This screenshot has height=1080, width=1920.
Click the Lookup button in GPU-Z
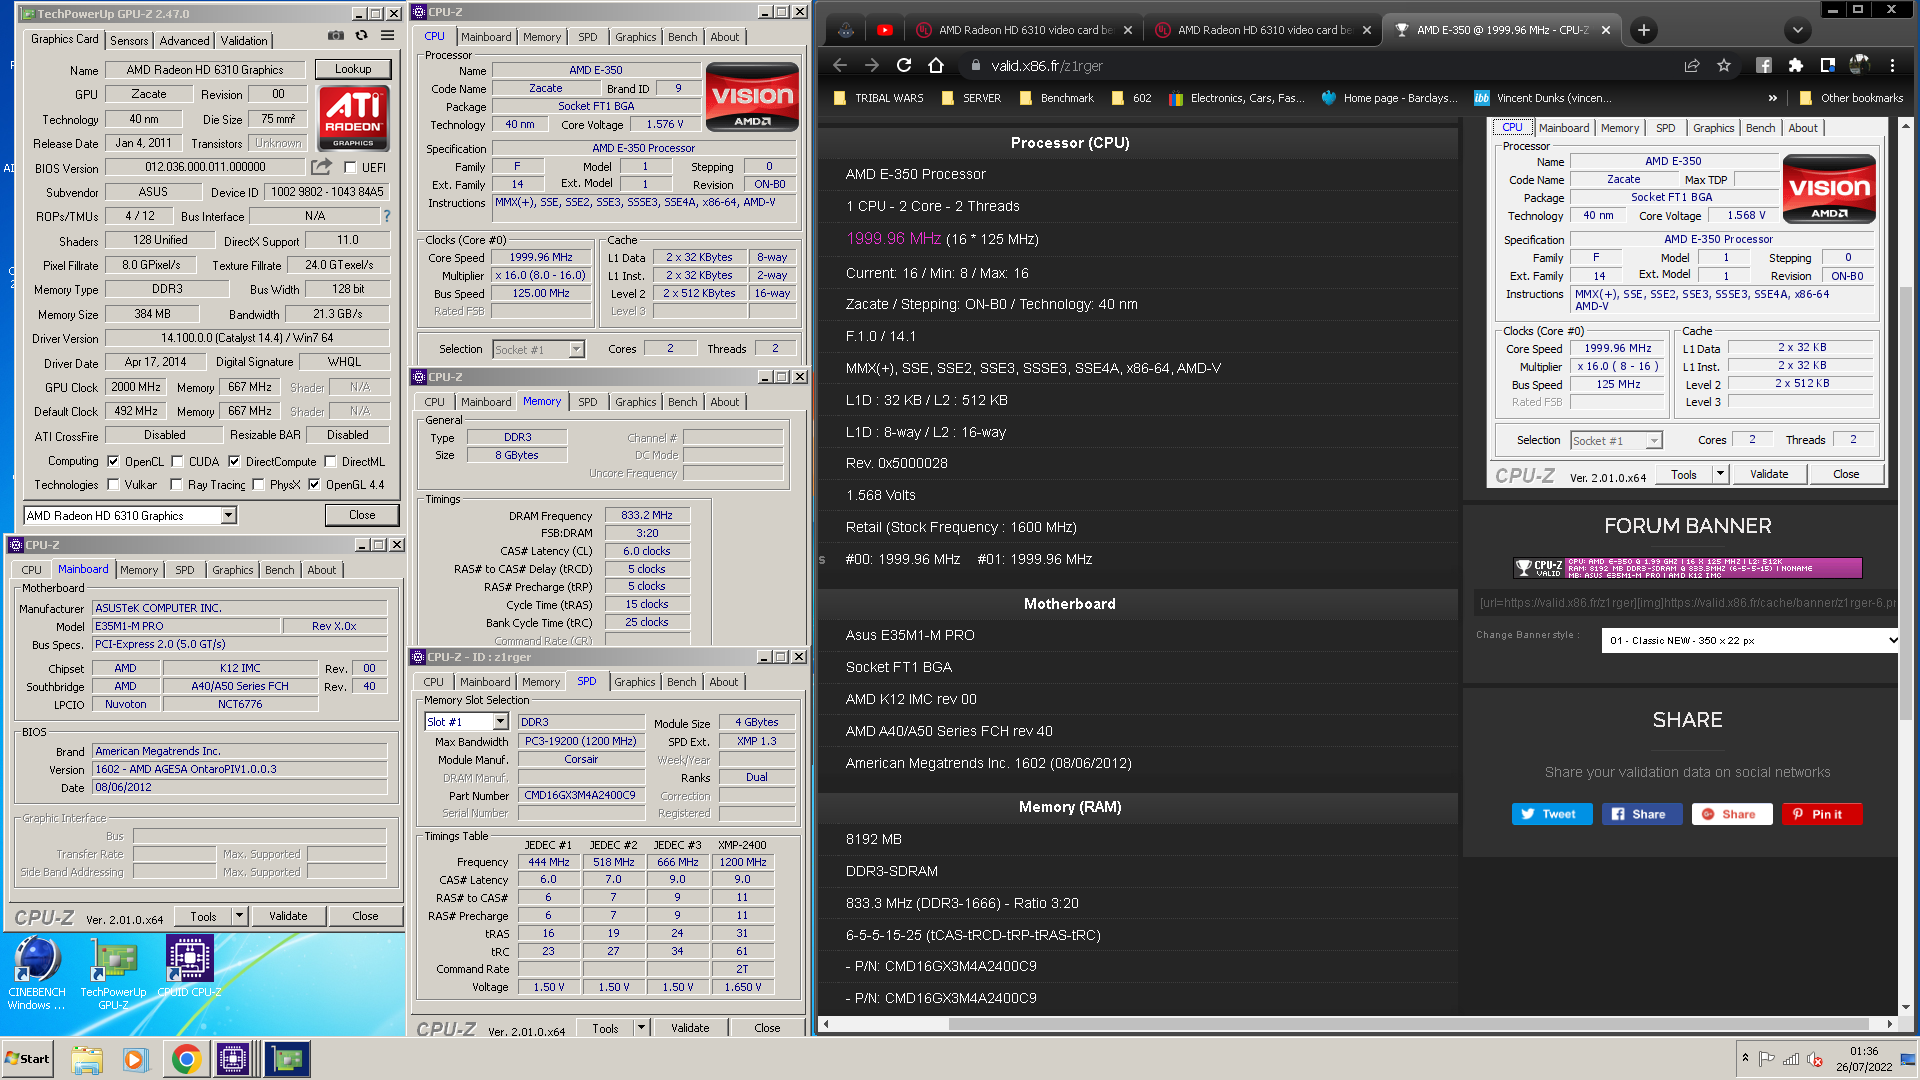click(353, 69)
